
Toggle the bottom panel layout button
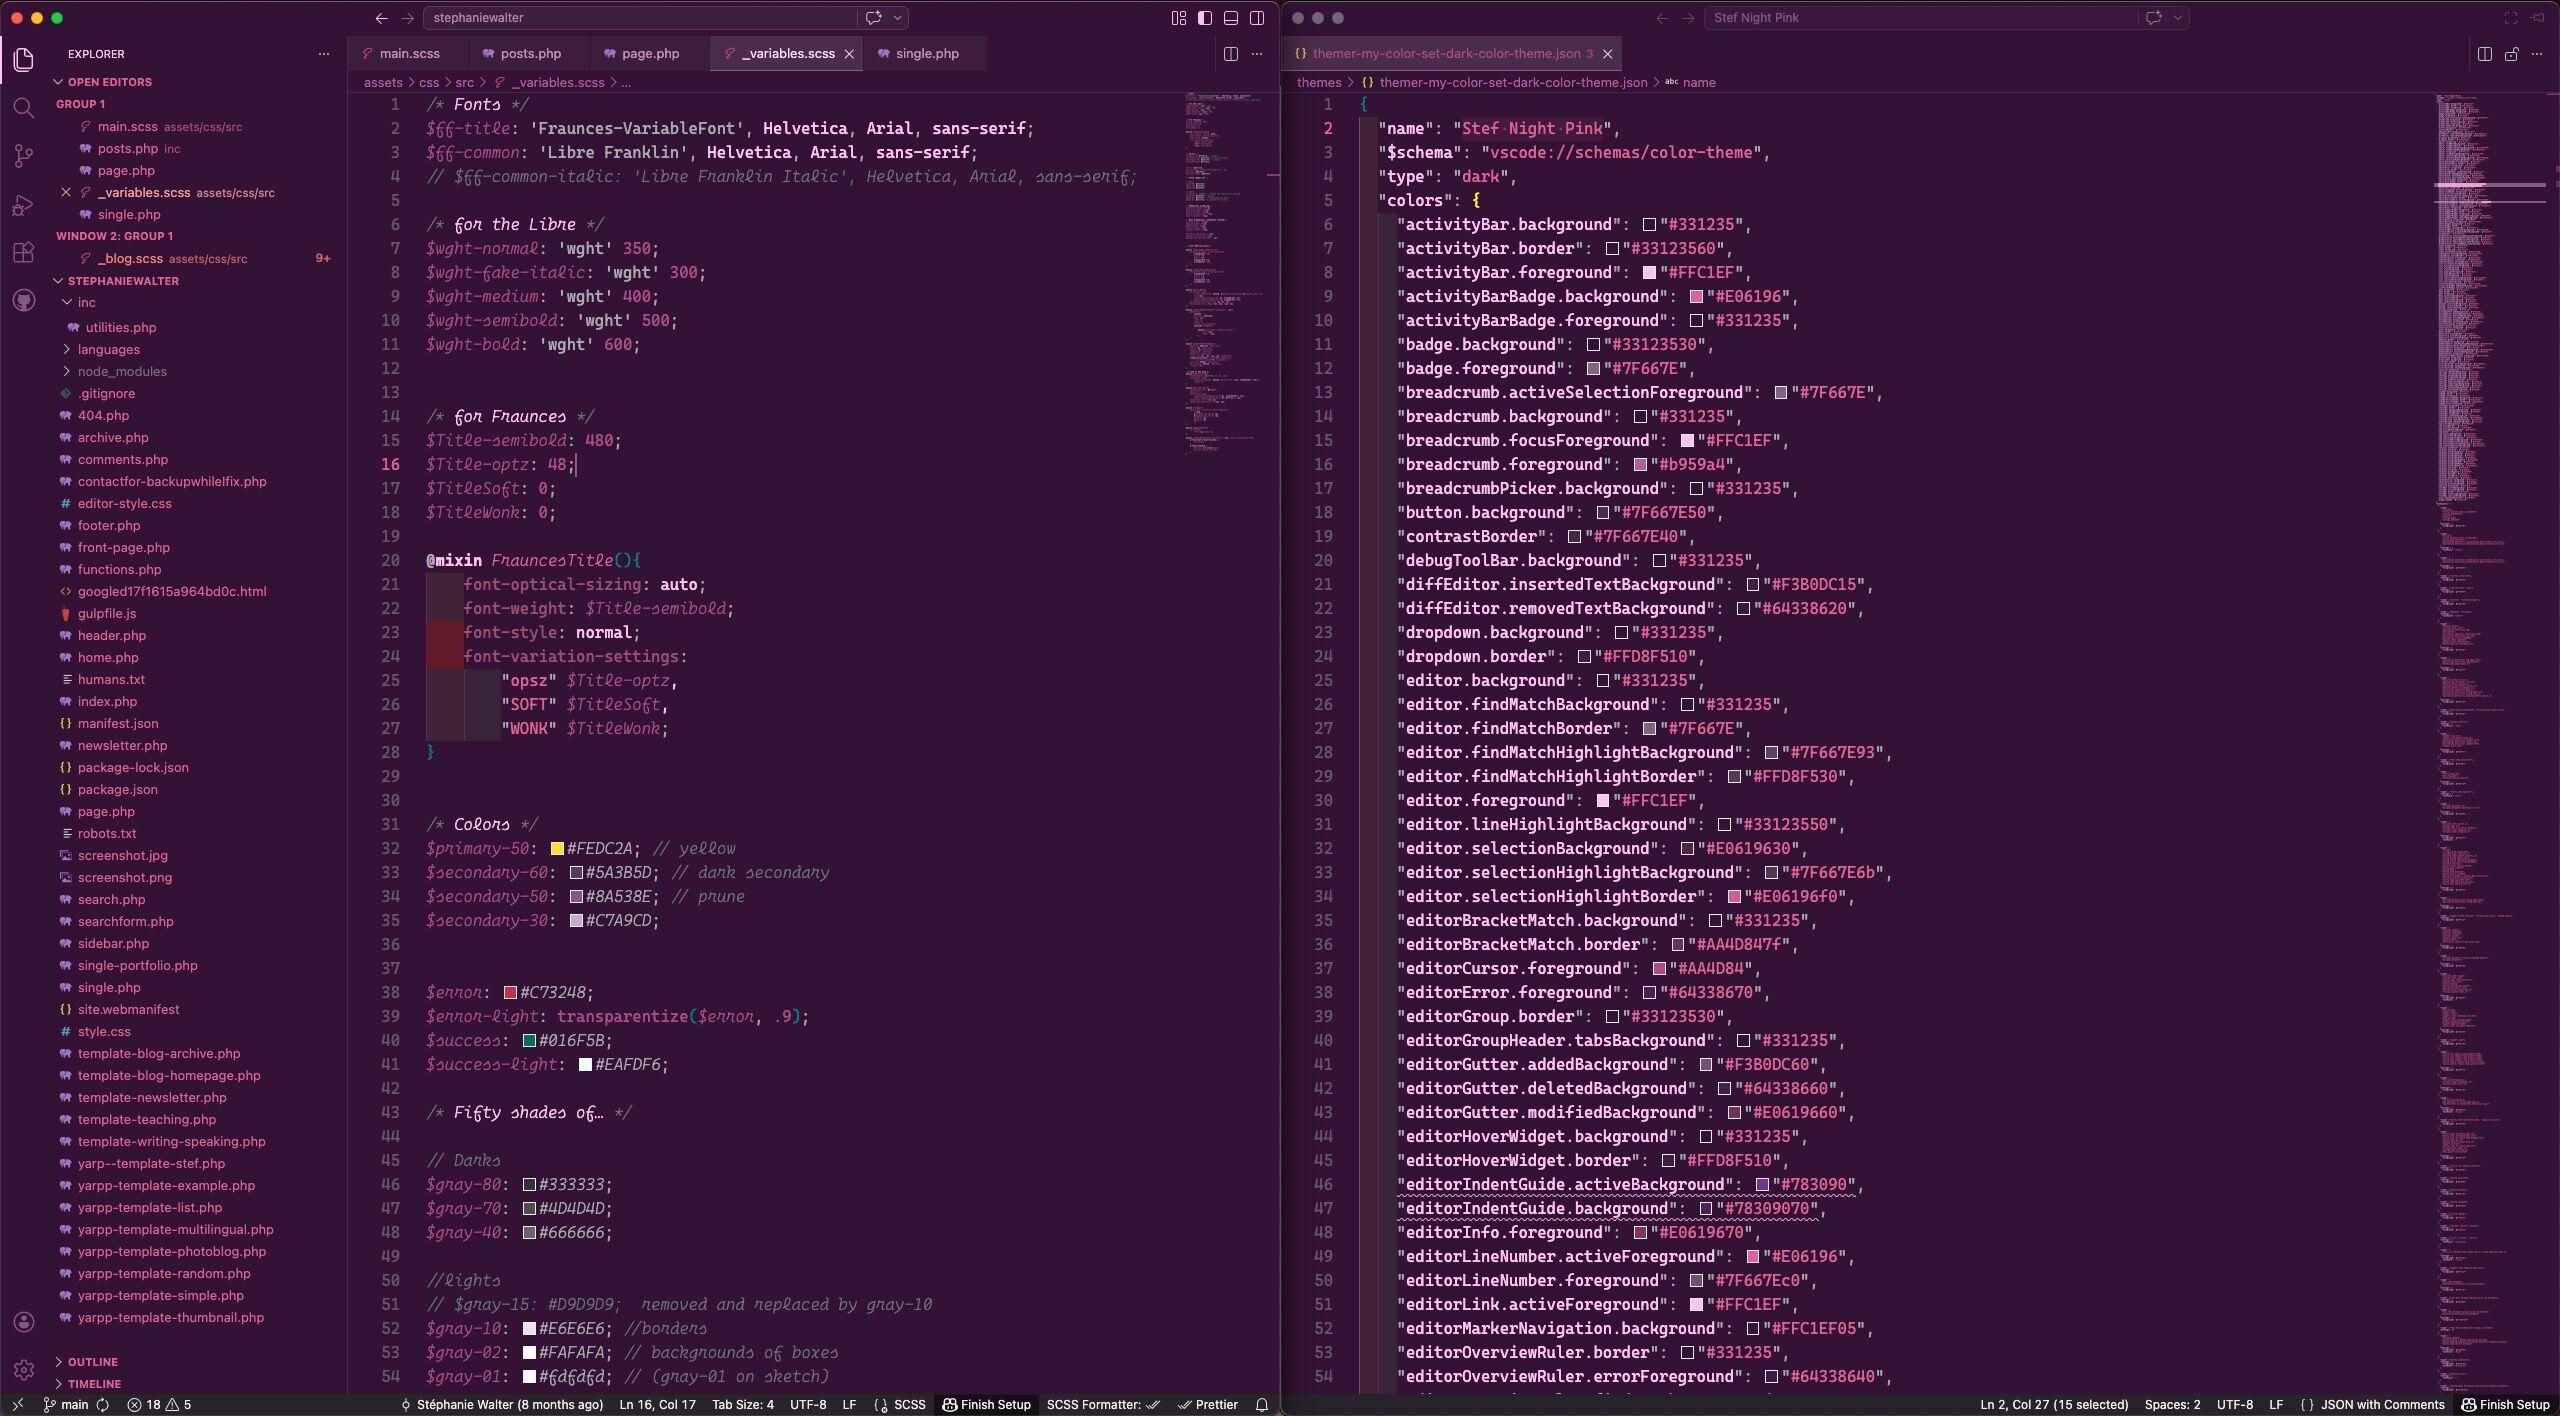(1231, 18)
